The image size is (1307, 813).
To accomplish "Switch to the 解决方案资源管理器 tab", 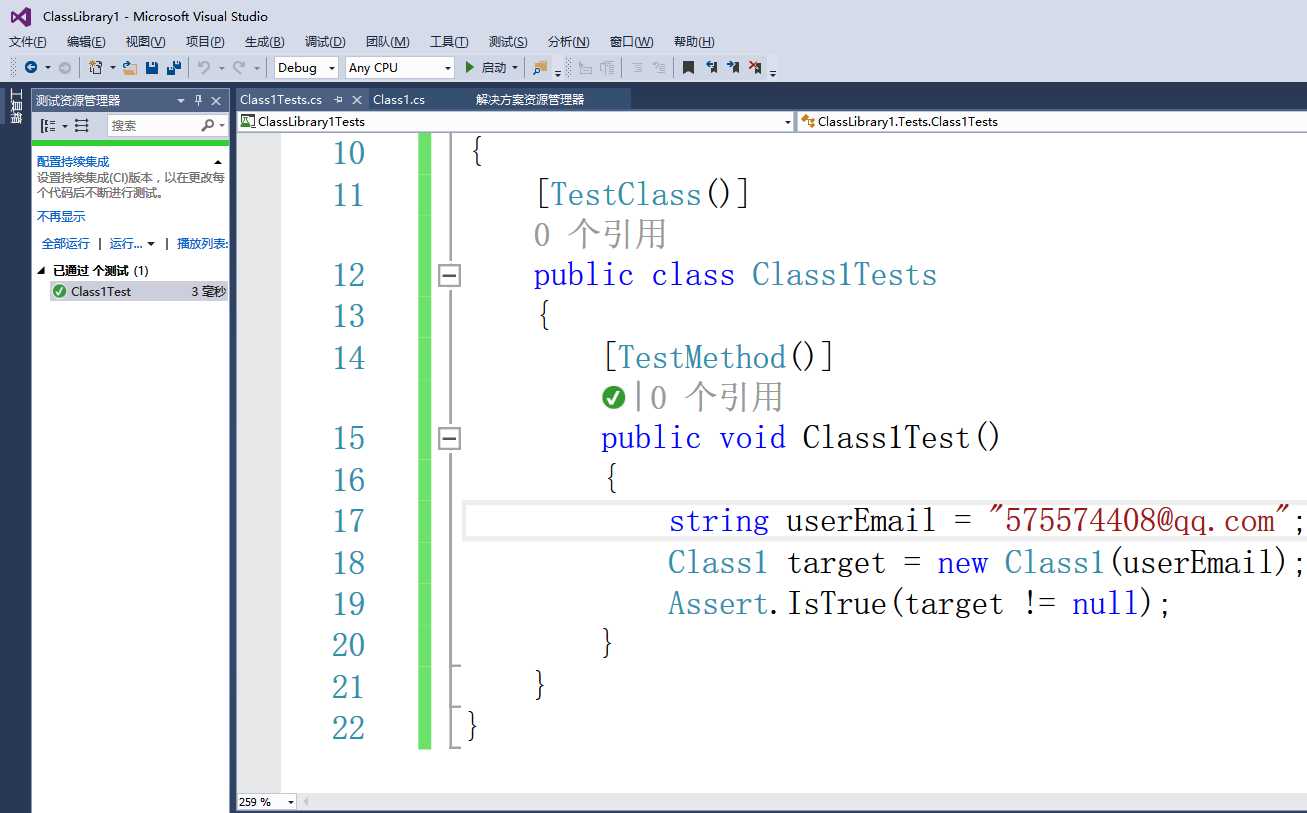I will click(x=530, y=99).
